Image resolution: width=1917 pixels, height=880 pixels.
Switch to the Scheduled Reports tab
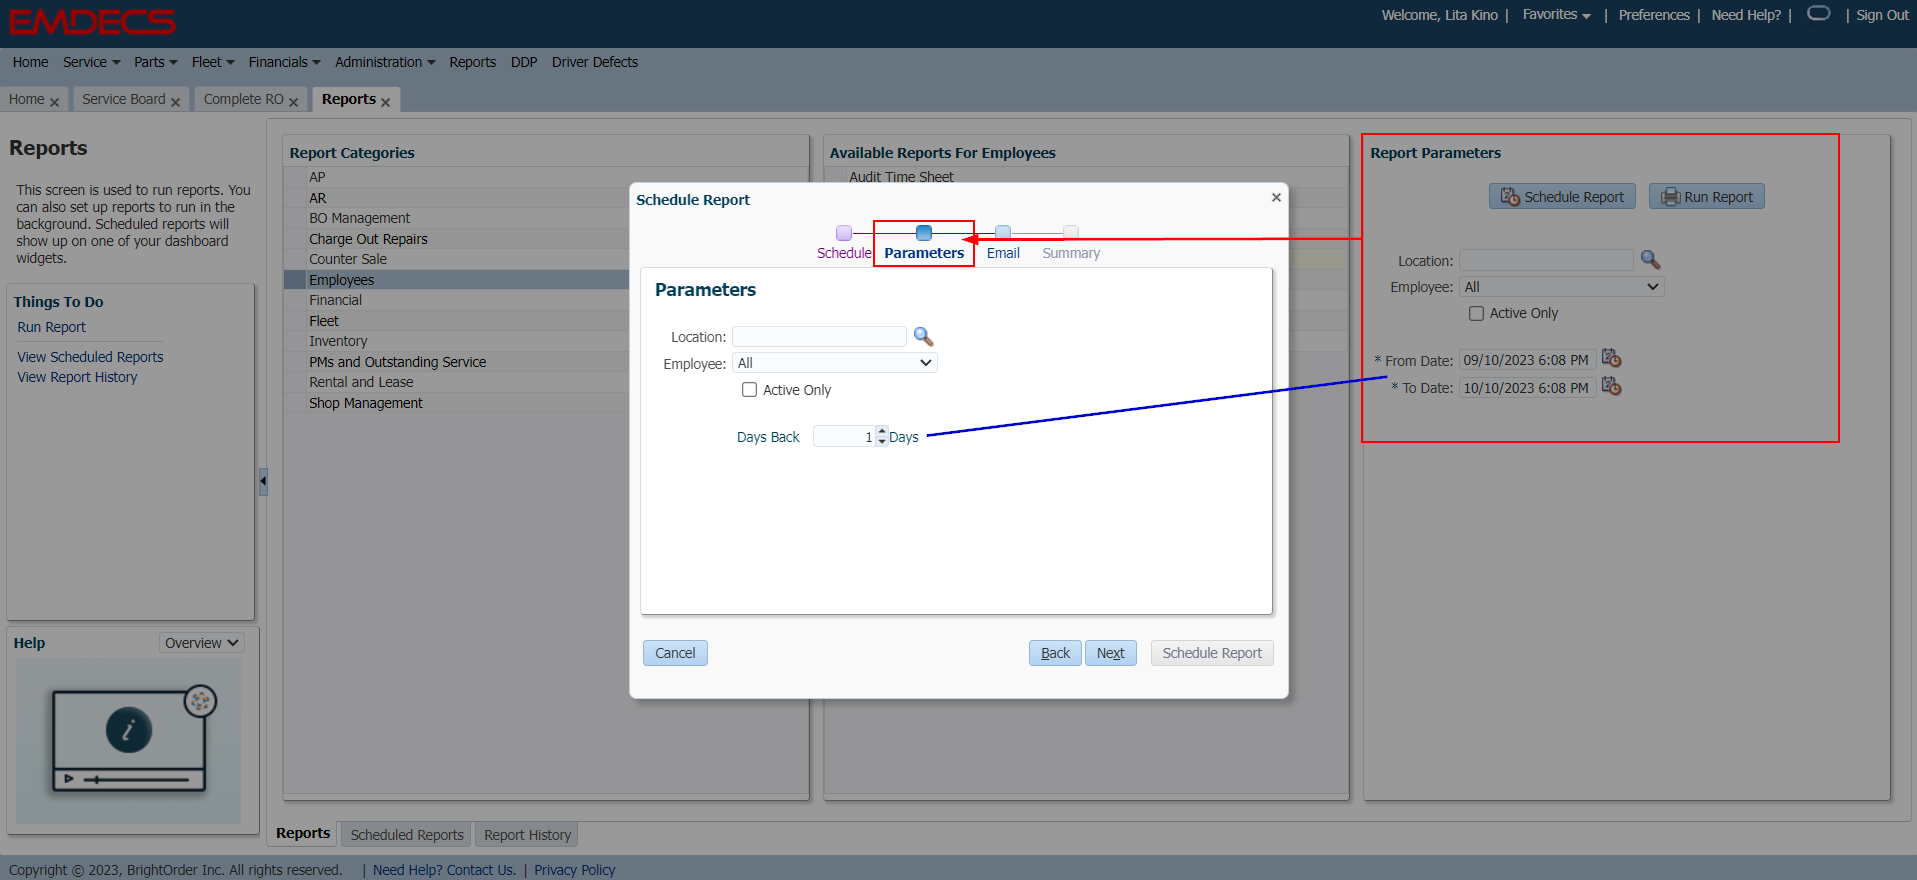tap(407, 835)
